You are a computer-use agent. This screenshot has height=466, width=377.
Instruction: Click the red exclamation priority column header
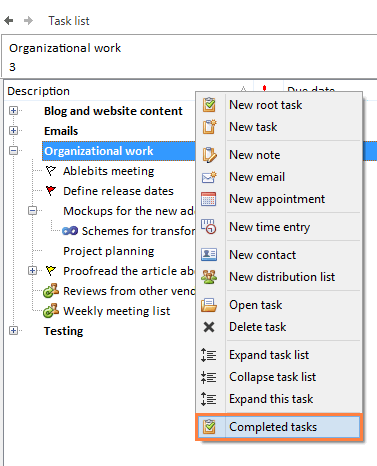tap(265, 89)
